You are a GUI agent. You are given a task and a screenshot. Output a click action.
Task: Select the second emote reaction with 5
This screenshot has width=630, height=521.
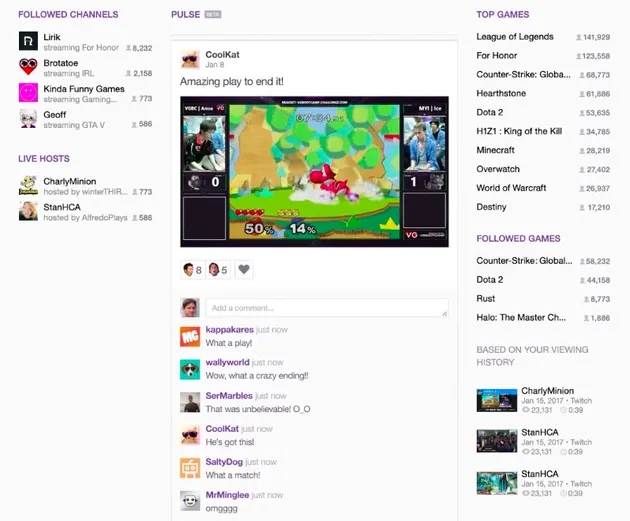(218, 270)
